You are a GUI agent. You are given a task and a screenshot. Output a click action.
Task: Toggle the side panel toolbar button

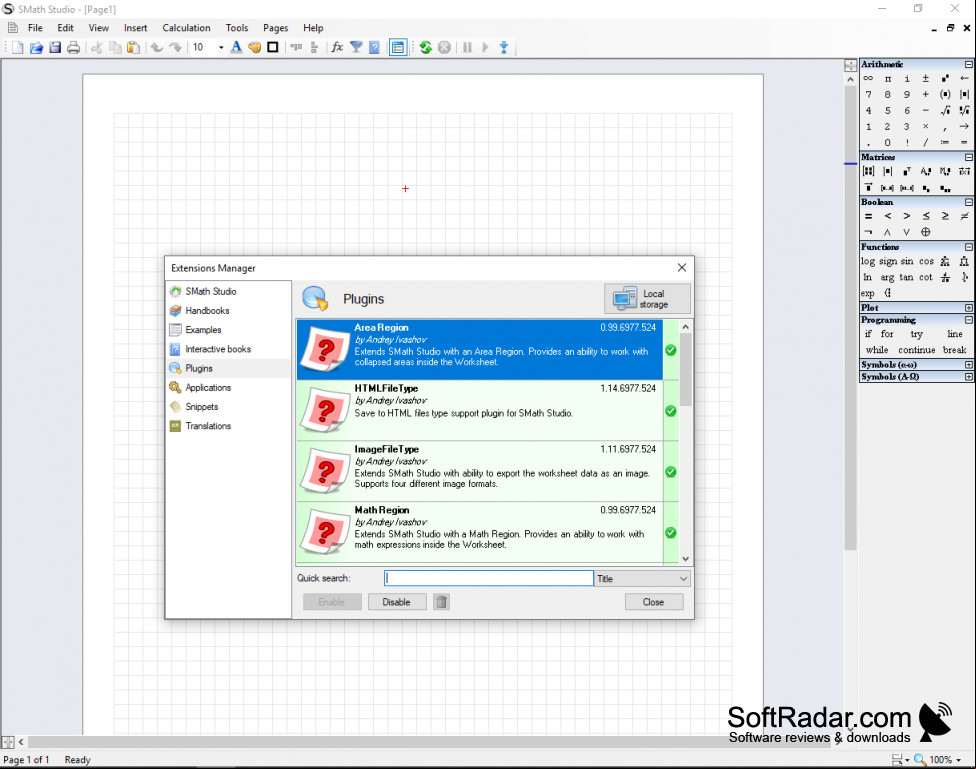398,47
